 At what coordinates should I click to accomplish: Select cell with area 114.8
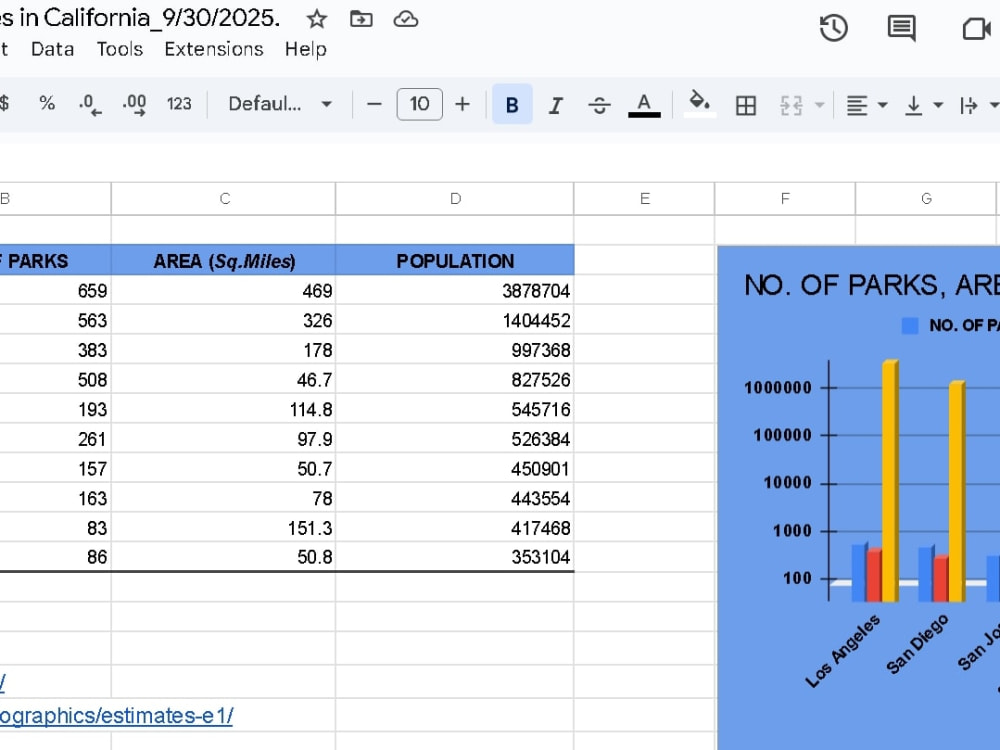(224, 409)
